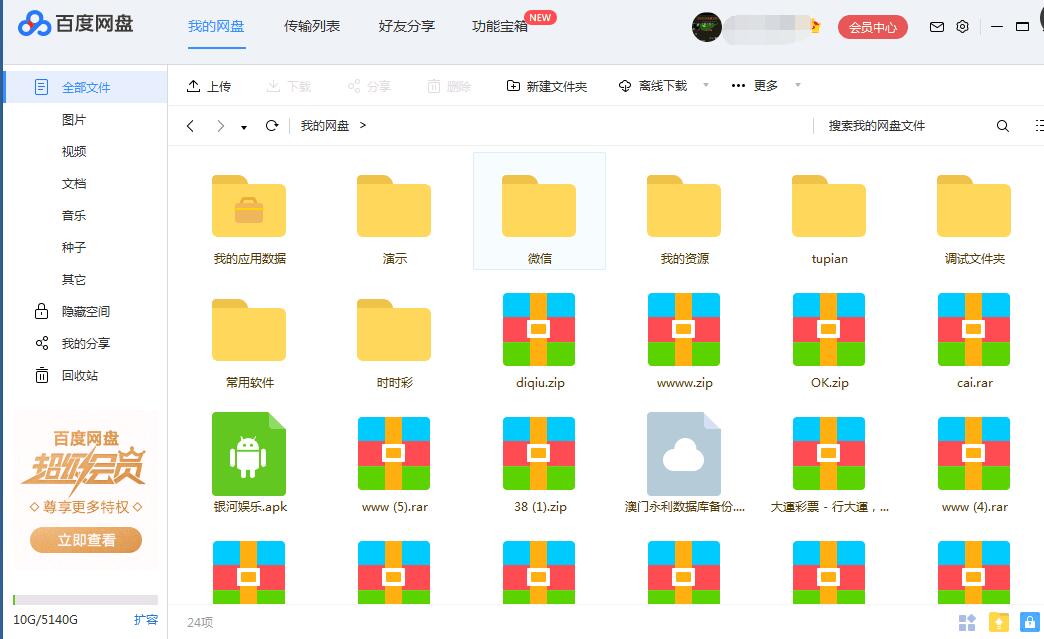Click the search magnifier icon
The height and width of the screenshot is (639, 1044).
click(1003, 126)
